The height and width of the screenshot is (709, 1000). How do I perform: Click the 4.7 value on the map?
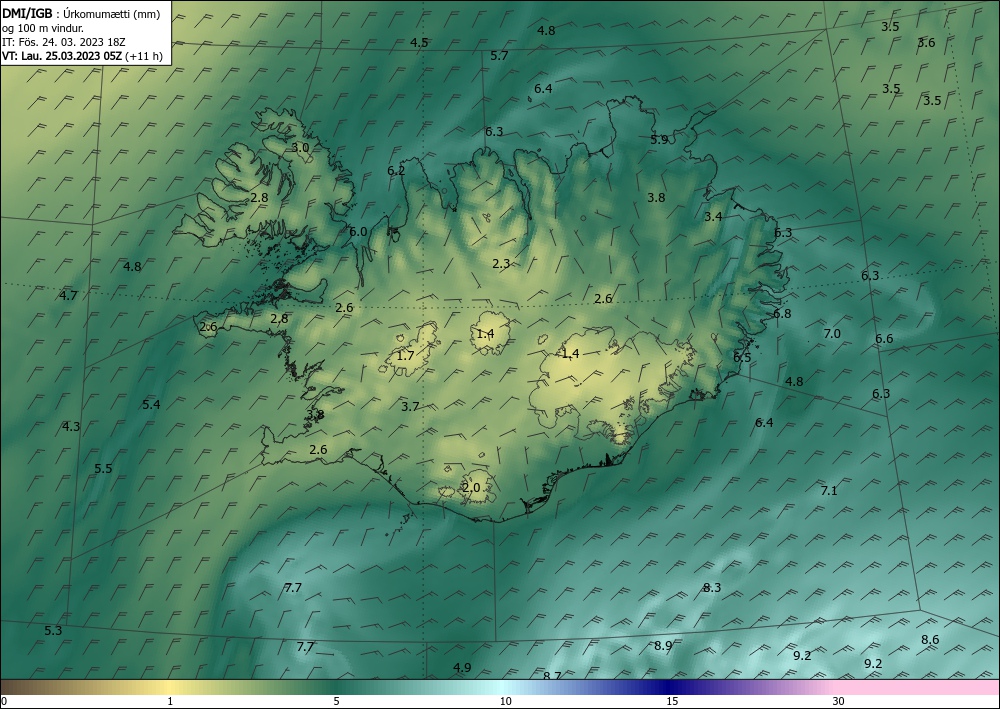[x=68, y=295]
